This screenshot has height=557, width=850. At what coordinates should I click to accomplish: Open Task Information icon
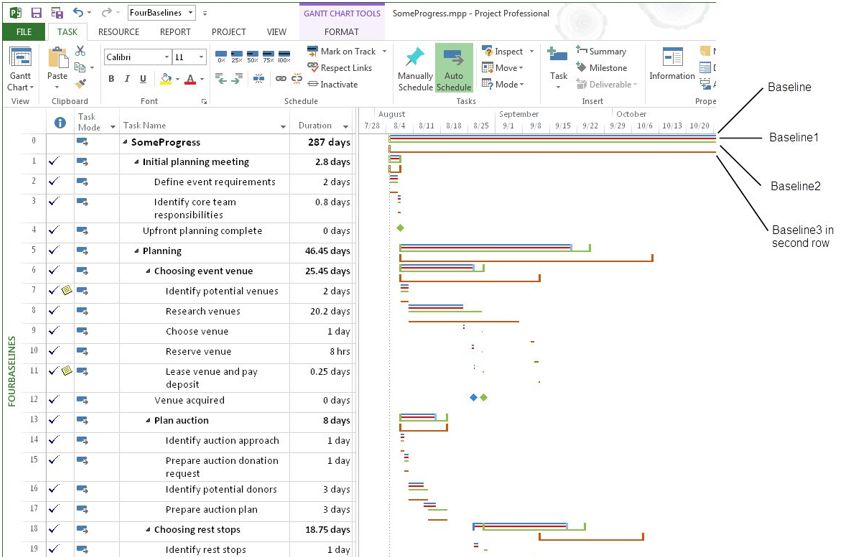pos(673,56)
